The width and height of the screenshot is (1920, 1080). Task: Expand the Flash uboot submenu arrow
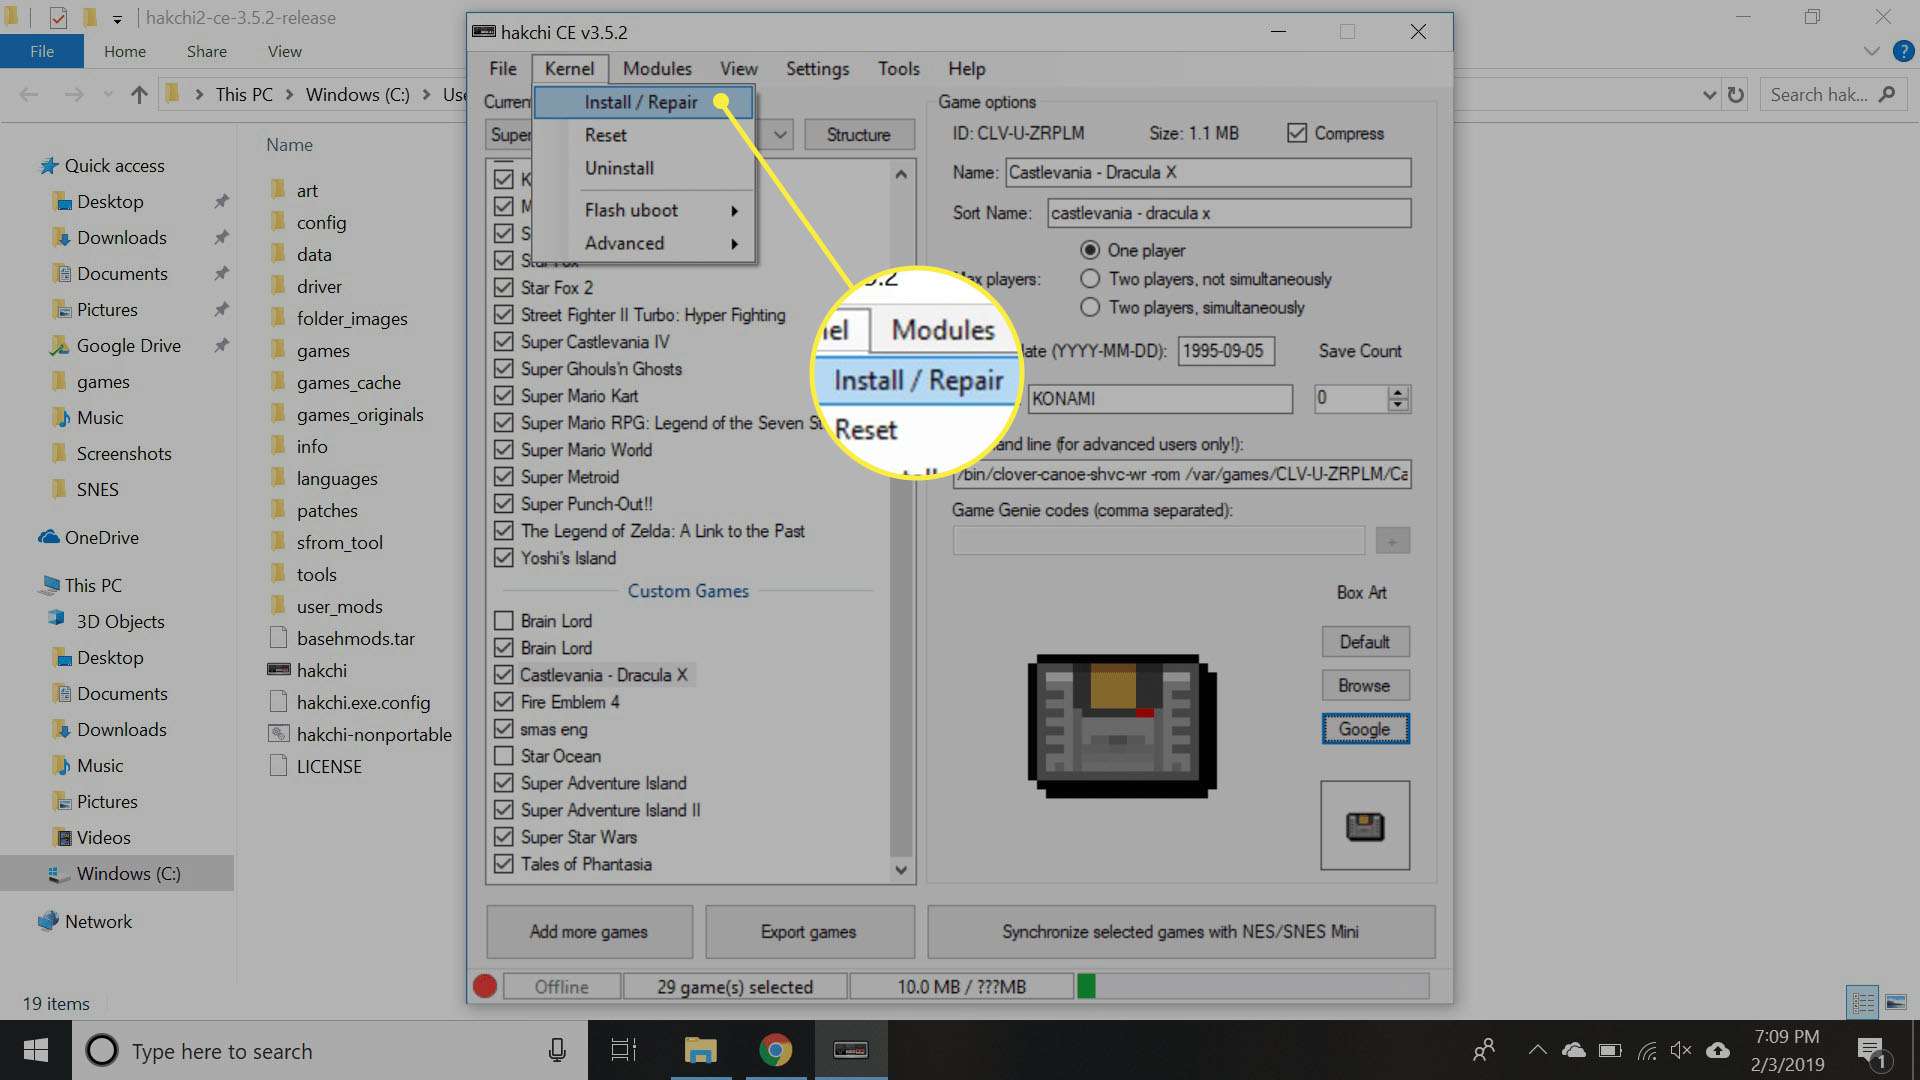coord(733,210)
